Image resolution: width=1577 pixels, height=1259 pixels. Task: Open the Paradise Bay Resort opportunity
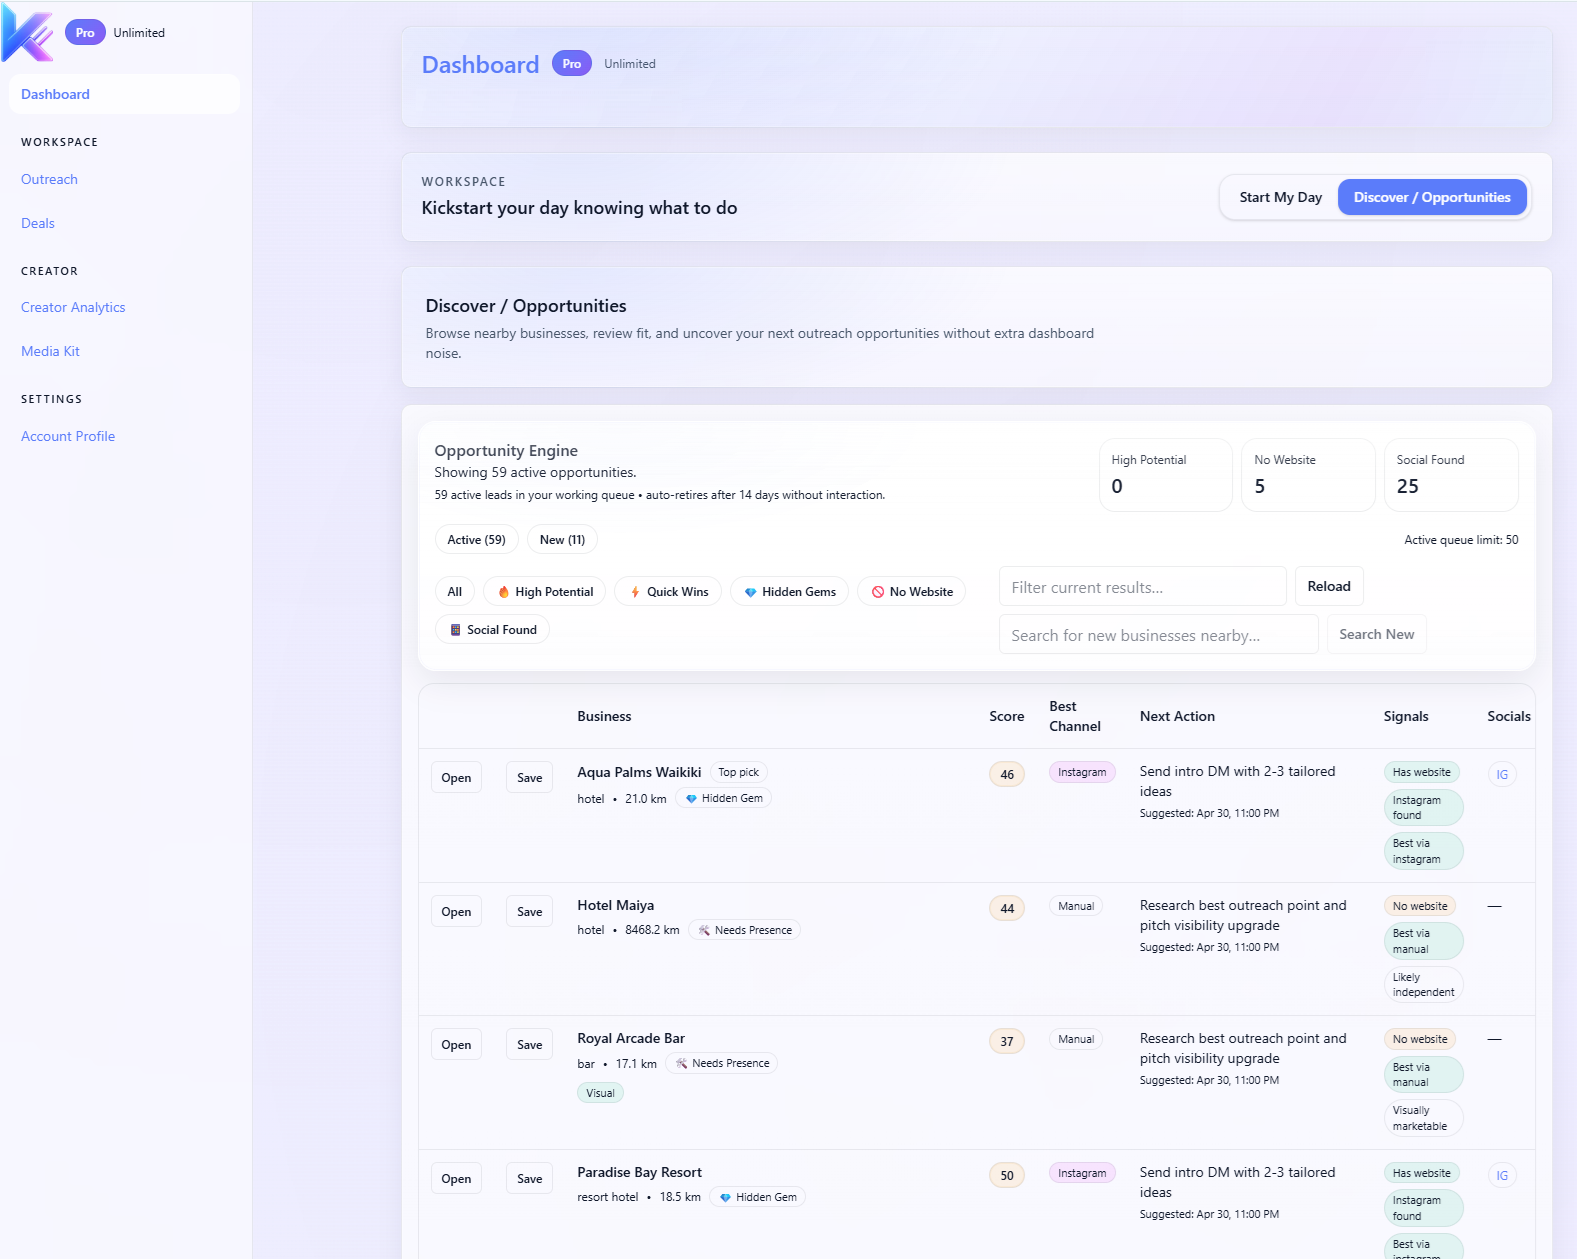coord(456,1179)
